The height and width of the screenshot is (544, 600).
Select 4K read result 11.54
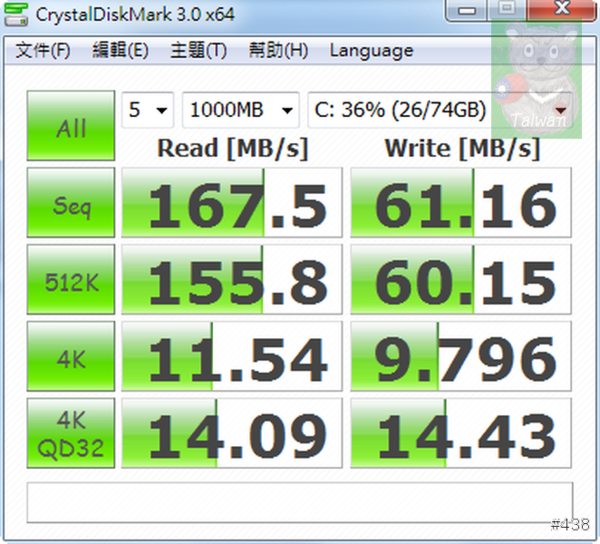tap(232, 356)
